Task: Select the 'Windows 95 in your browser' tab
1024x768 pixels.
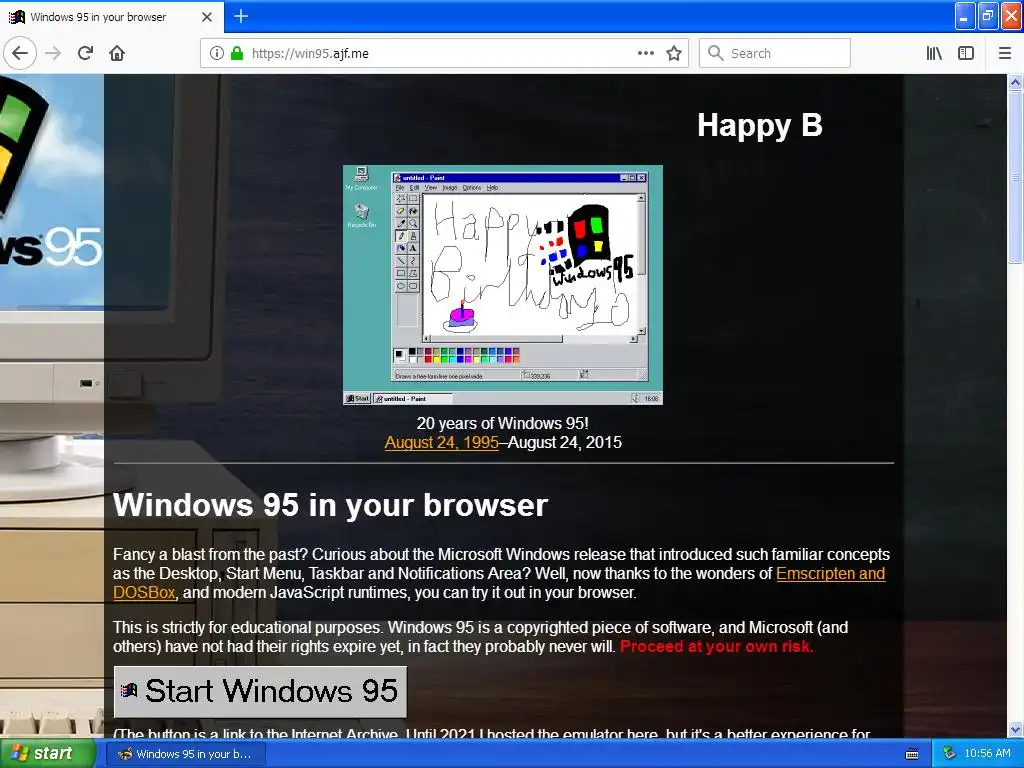Action: coord(112,17)
